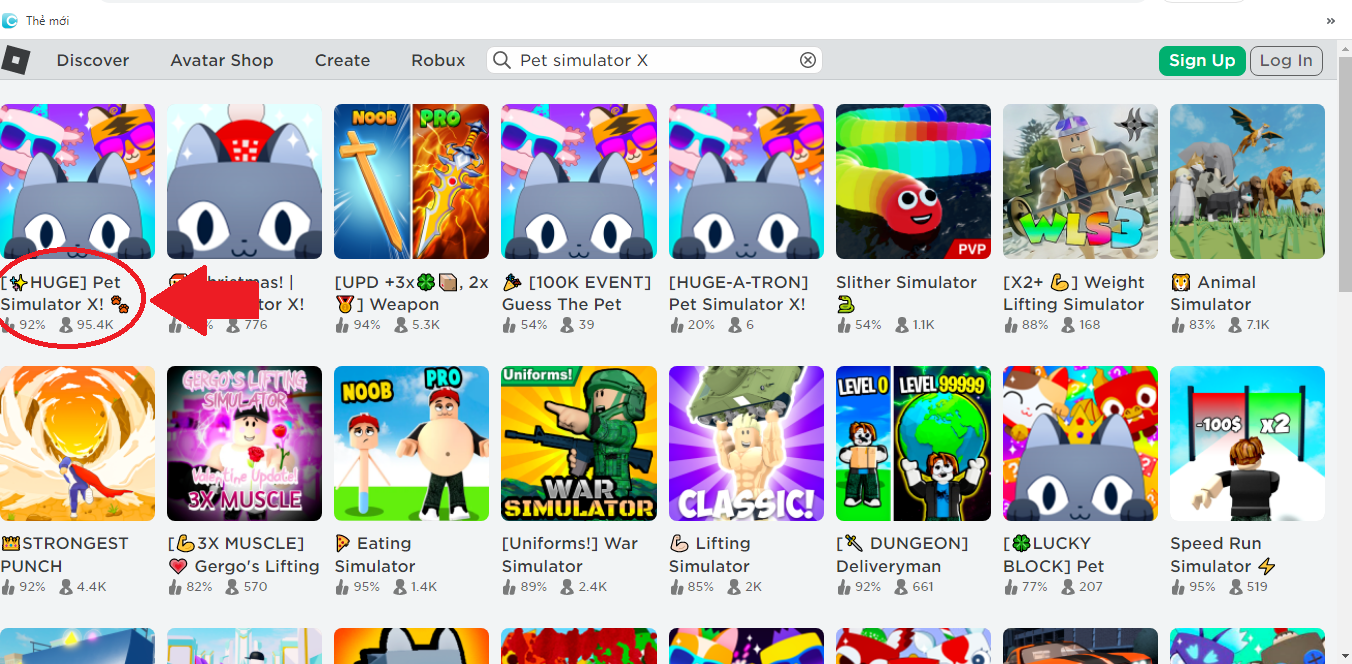Go to Create section
This screenshot has height=664, width=1352.
coord(343,60)
